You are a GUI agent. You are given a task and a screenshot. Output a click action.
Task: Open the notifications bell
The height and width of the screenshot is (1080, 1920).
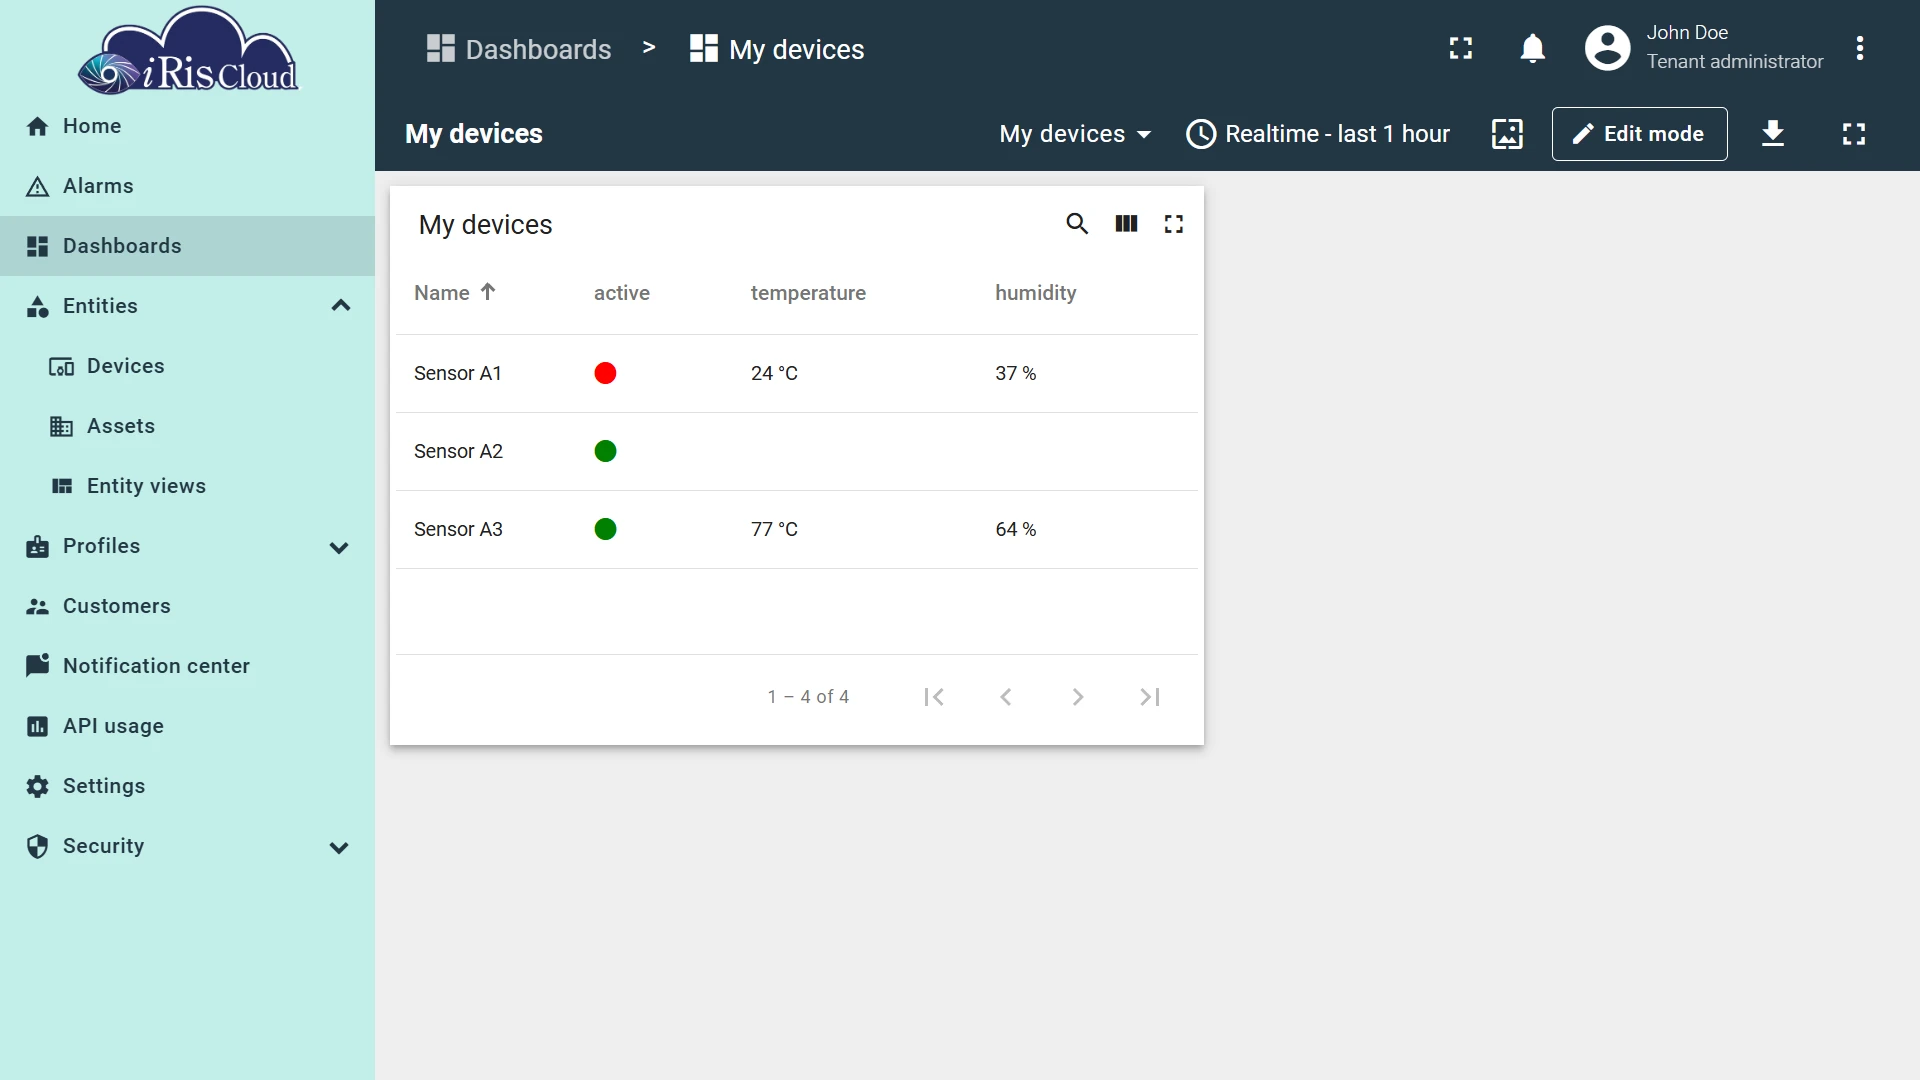click(x=1533, y=48)
